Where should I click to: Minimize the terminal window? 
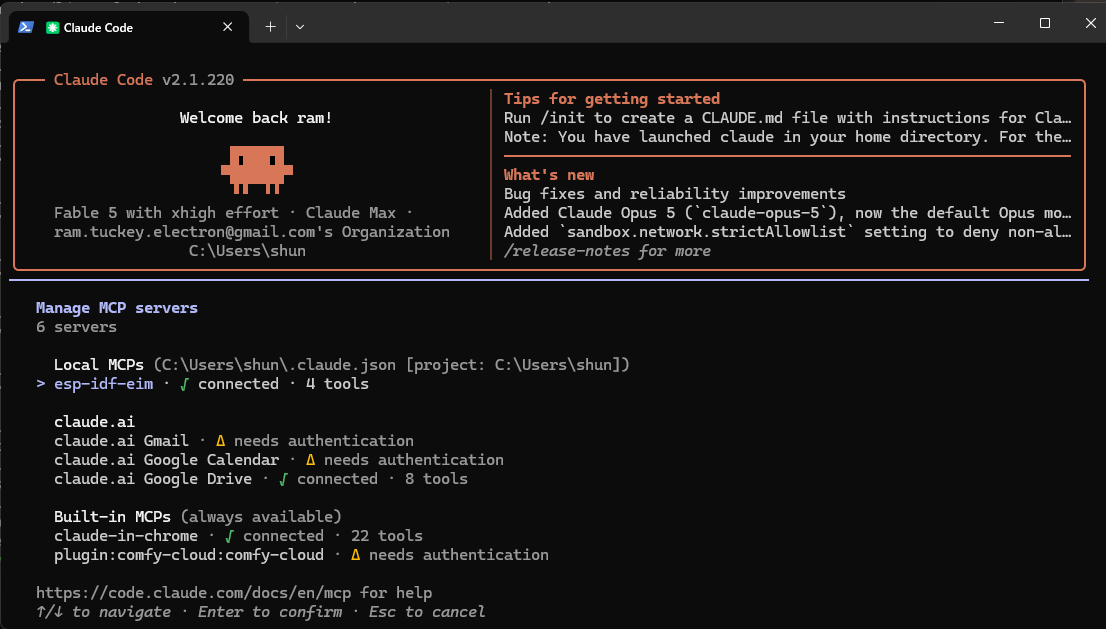click(x=999, y=23)
